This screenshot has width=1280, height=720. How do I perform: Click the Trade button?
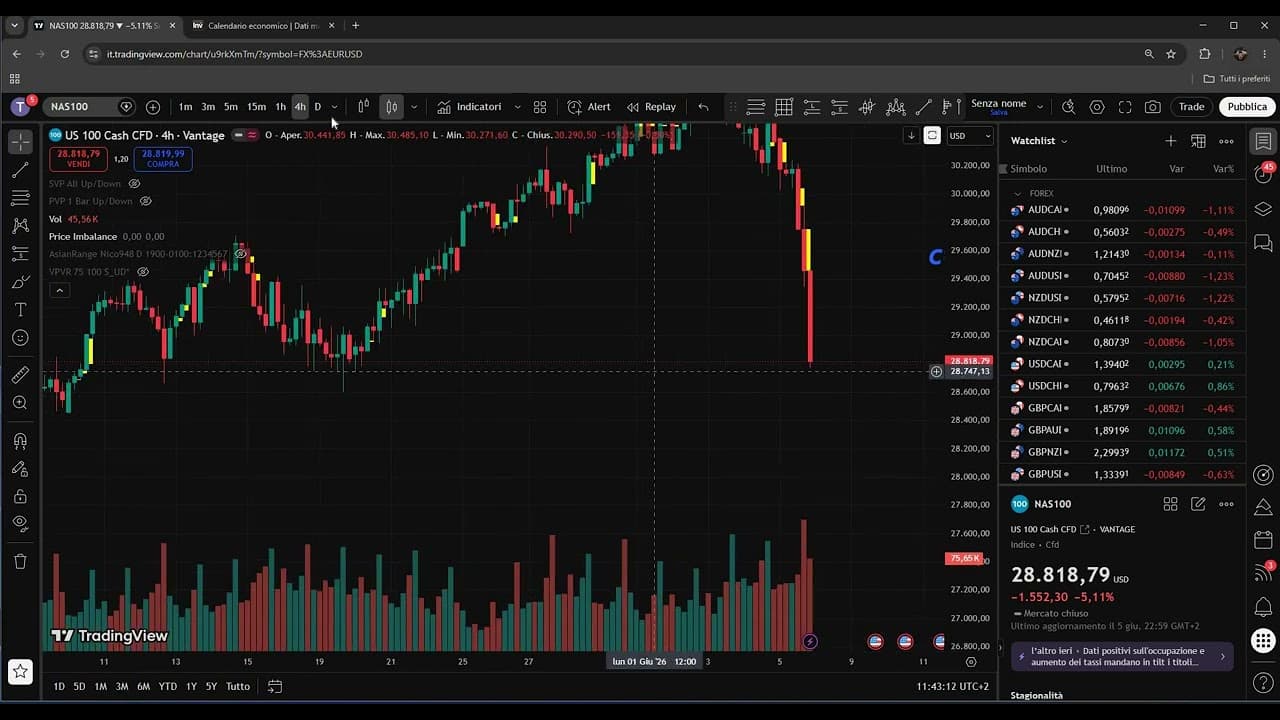pyautogui.click(x=1191, y=107)
